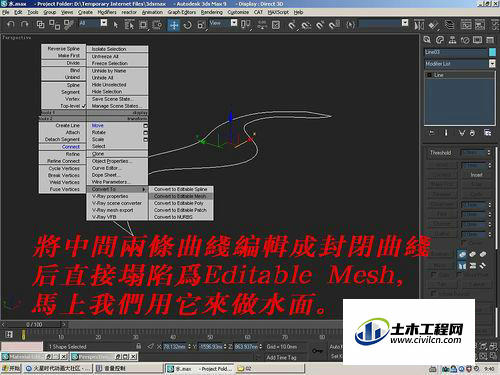Activate the Select and Link tool
Screen dimensions: 500x375
pos(40,24)
